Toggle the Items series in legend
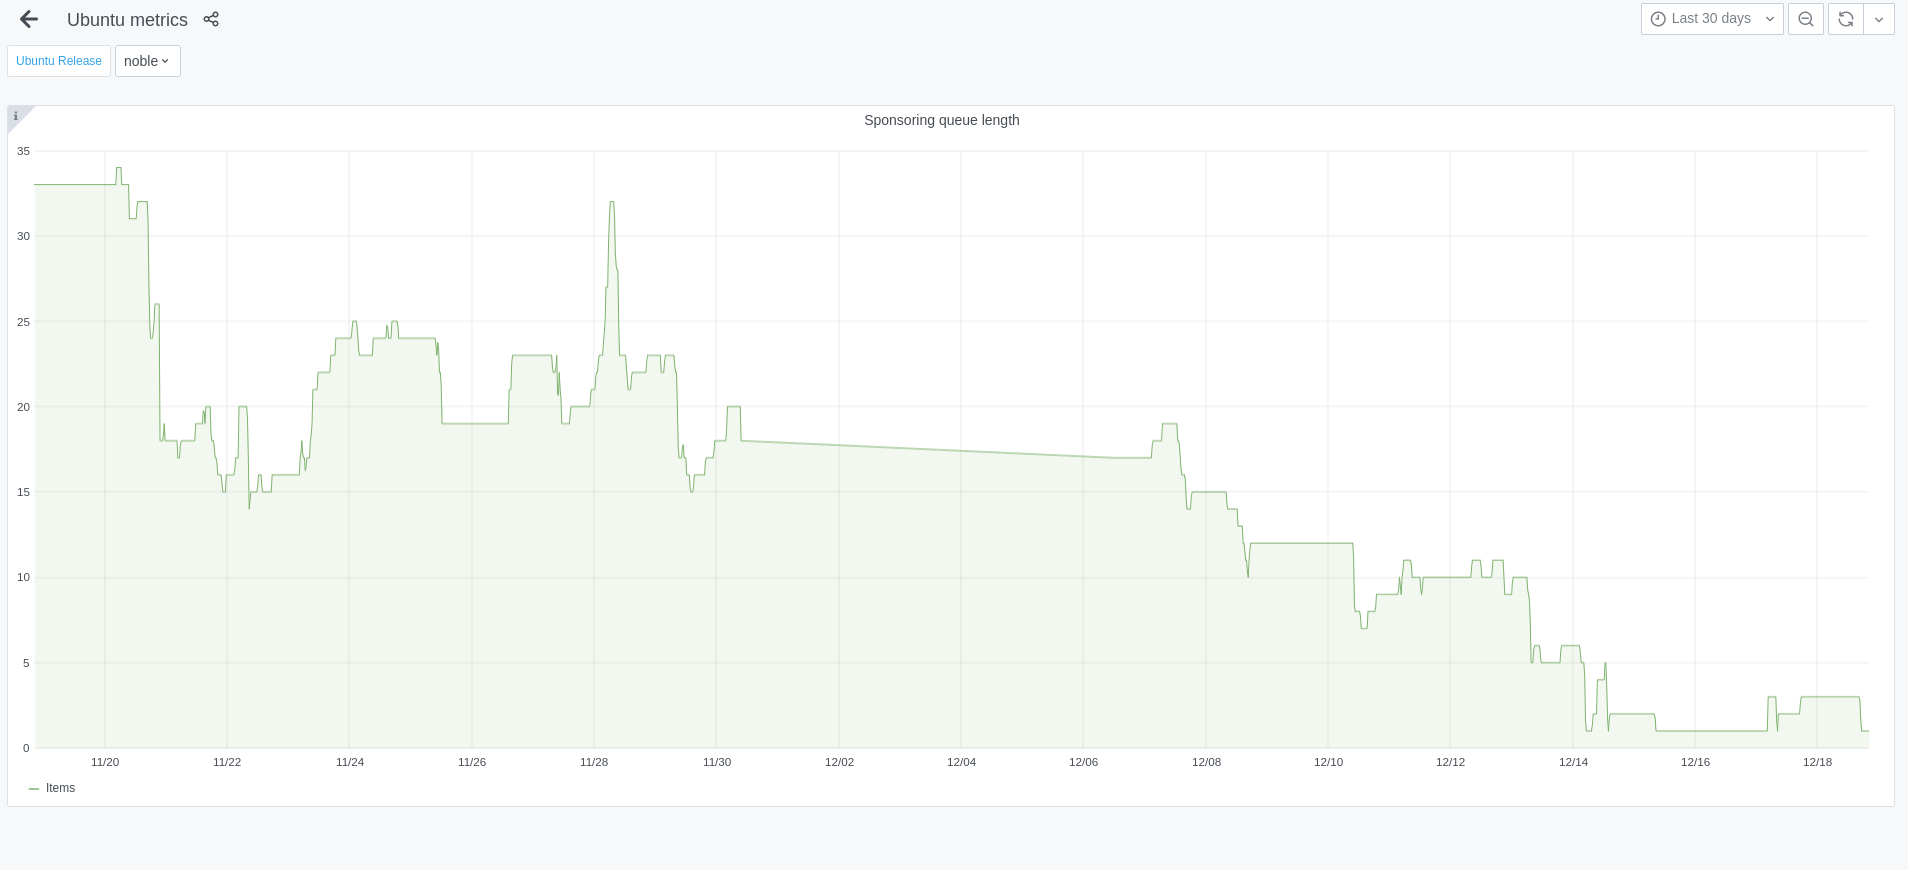This screenshot has width=1908, height=870. pos(60,788)
